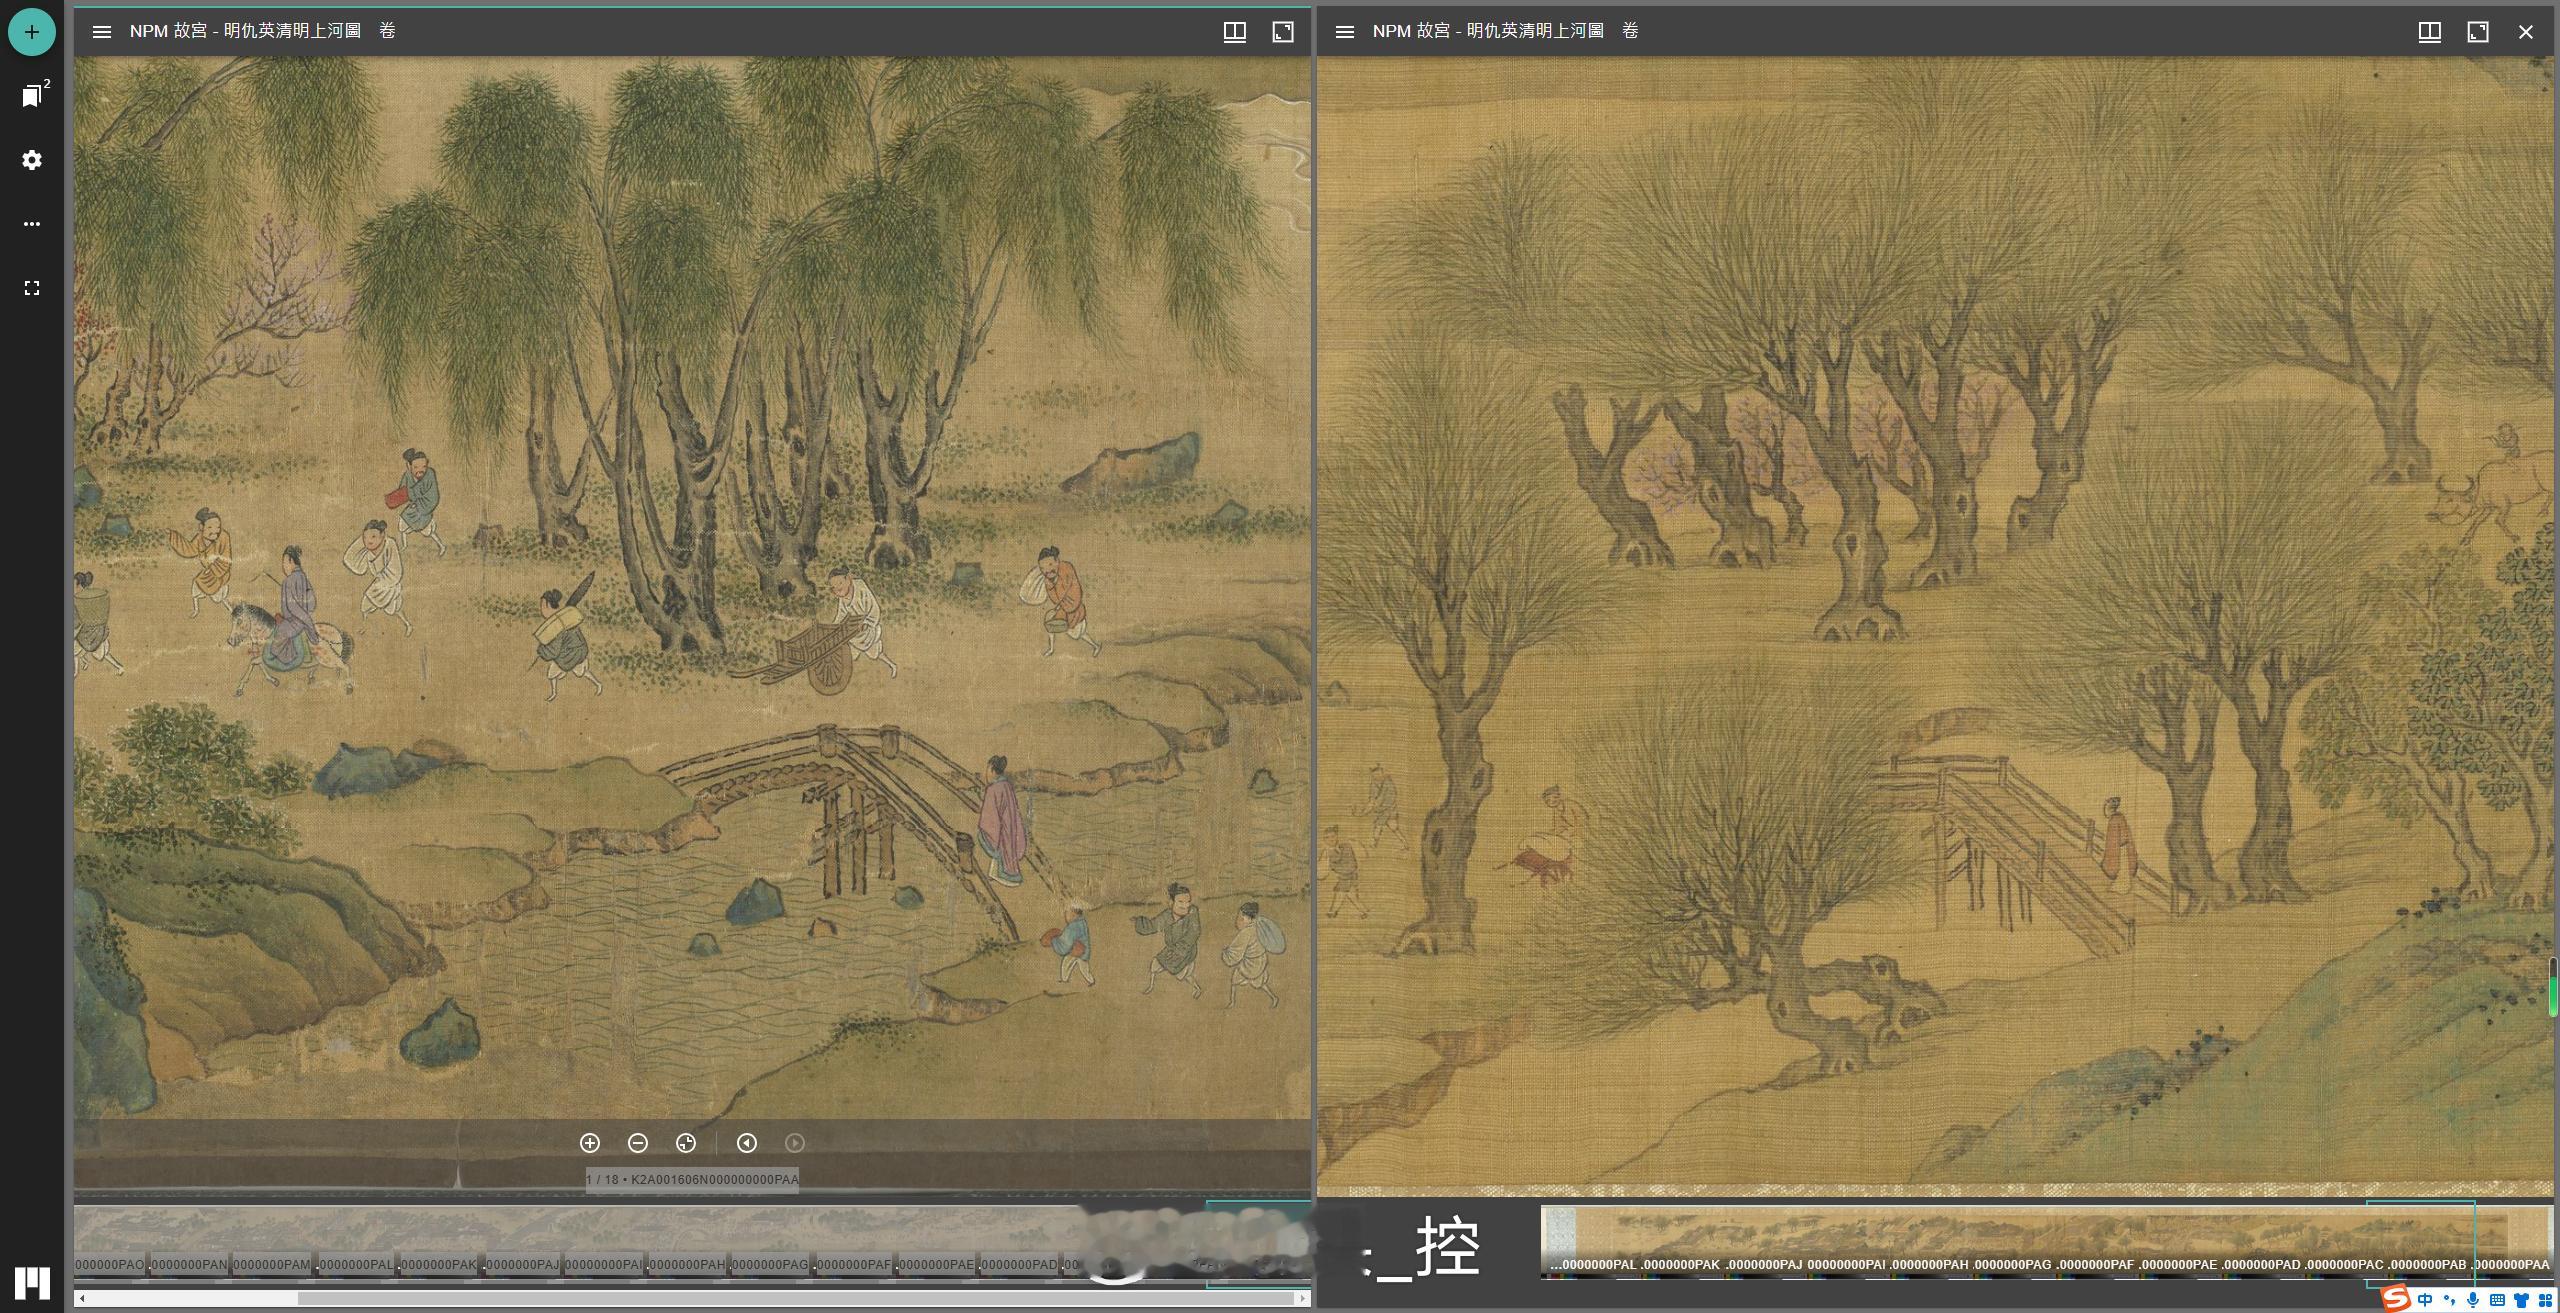Reset zoom on the left canvas
The image size is (2560, 1313).
pos(686,1143)
